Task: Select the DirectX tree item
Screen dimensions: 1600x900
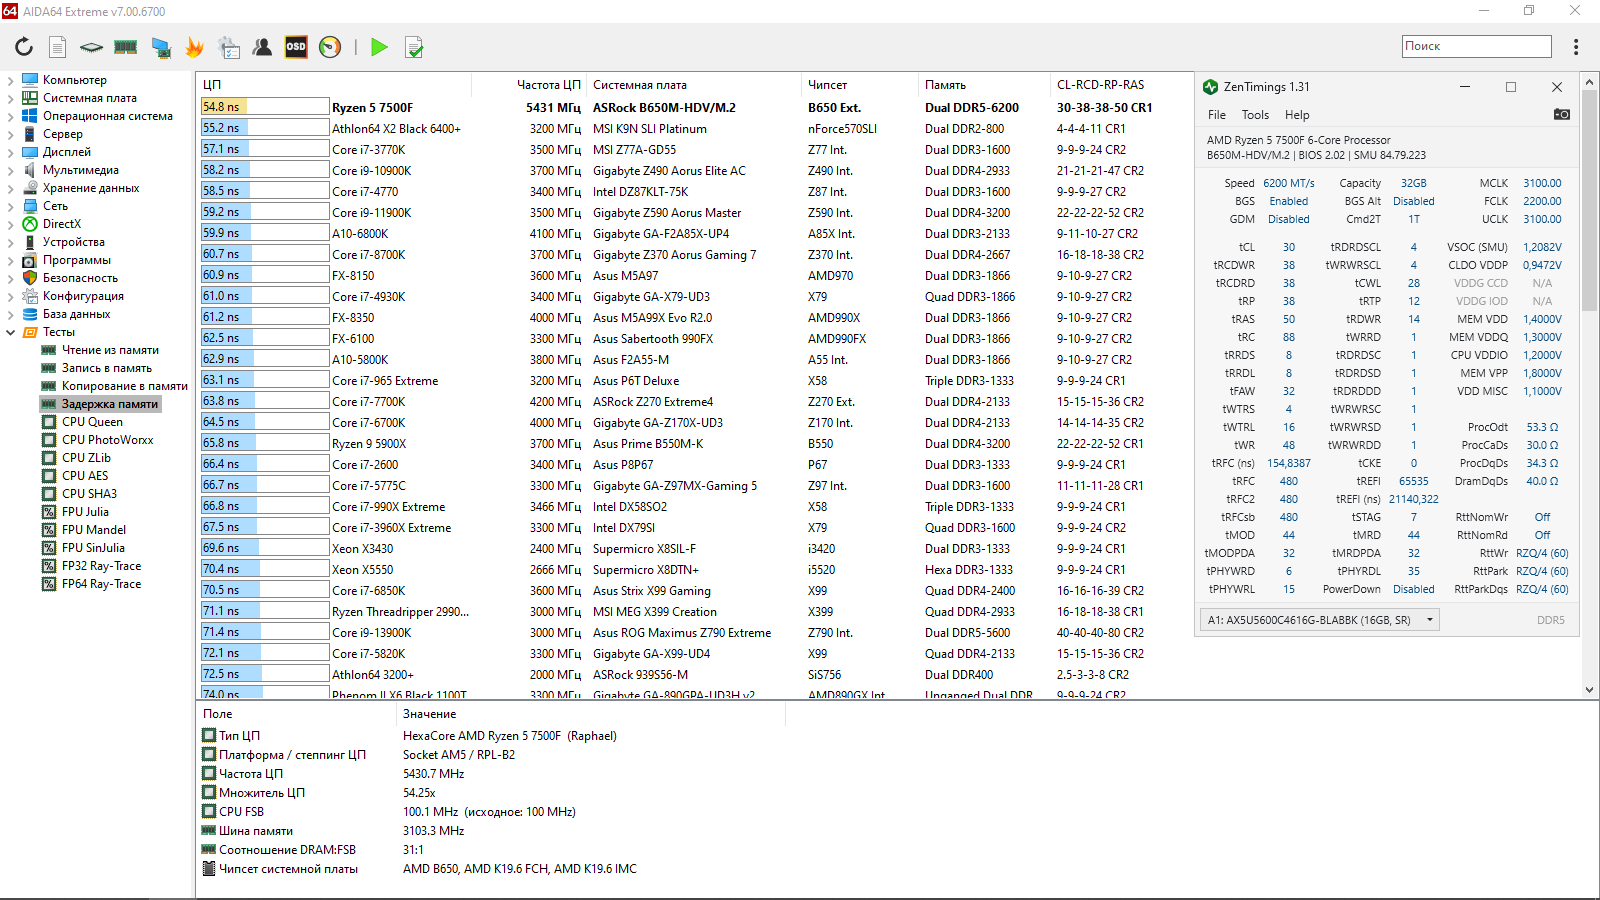Action: 62,224
